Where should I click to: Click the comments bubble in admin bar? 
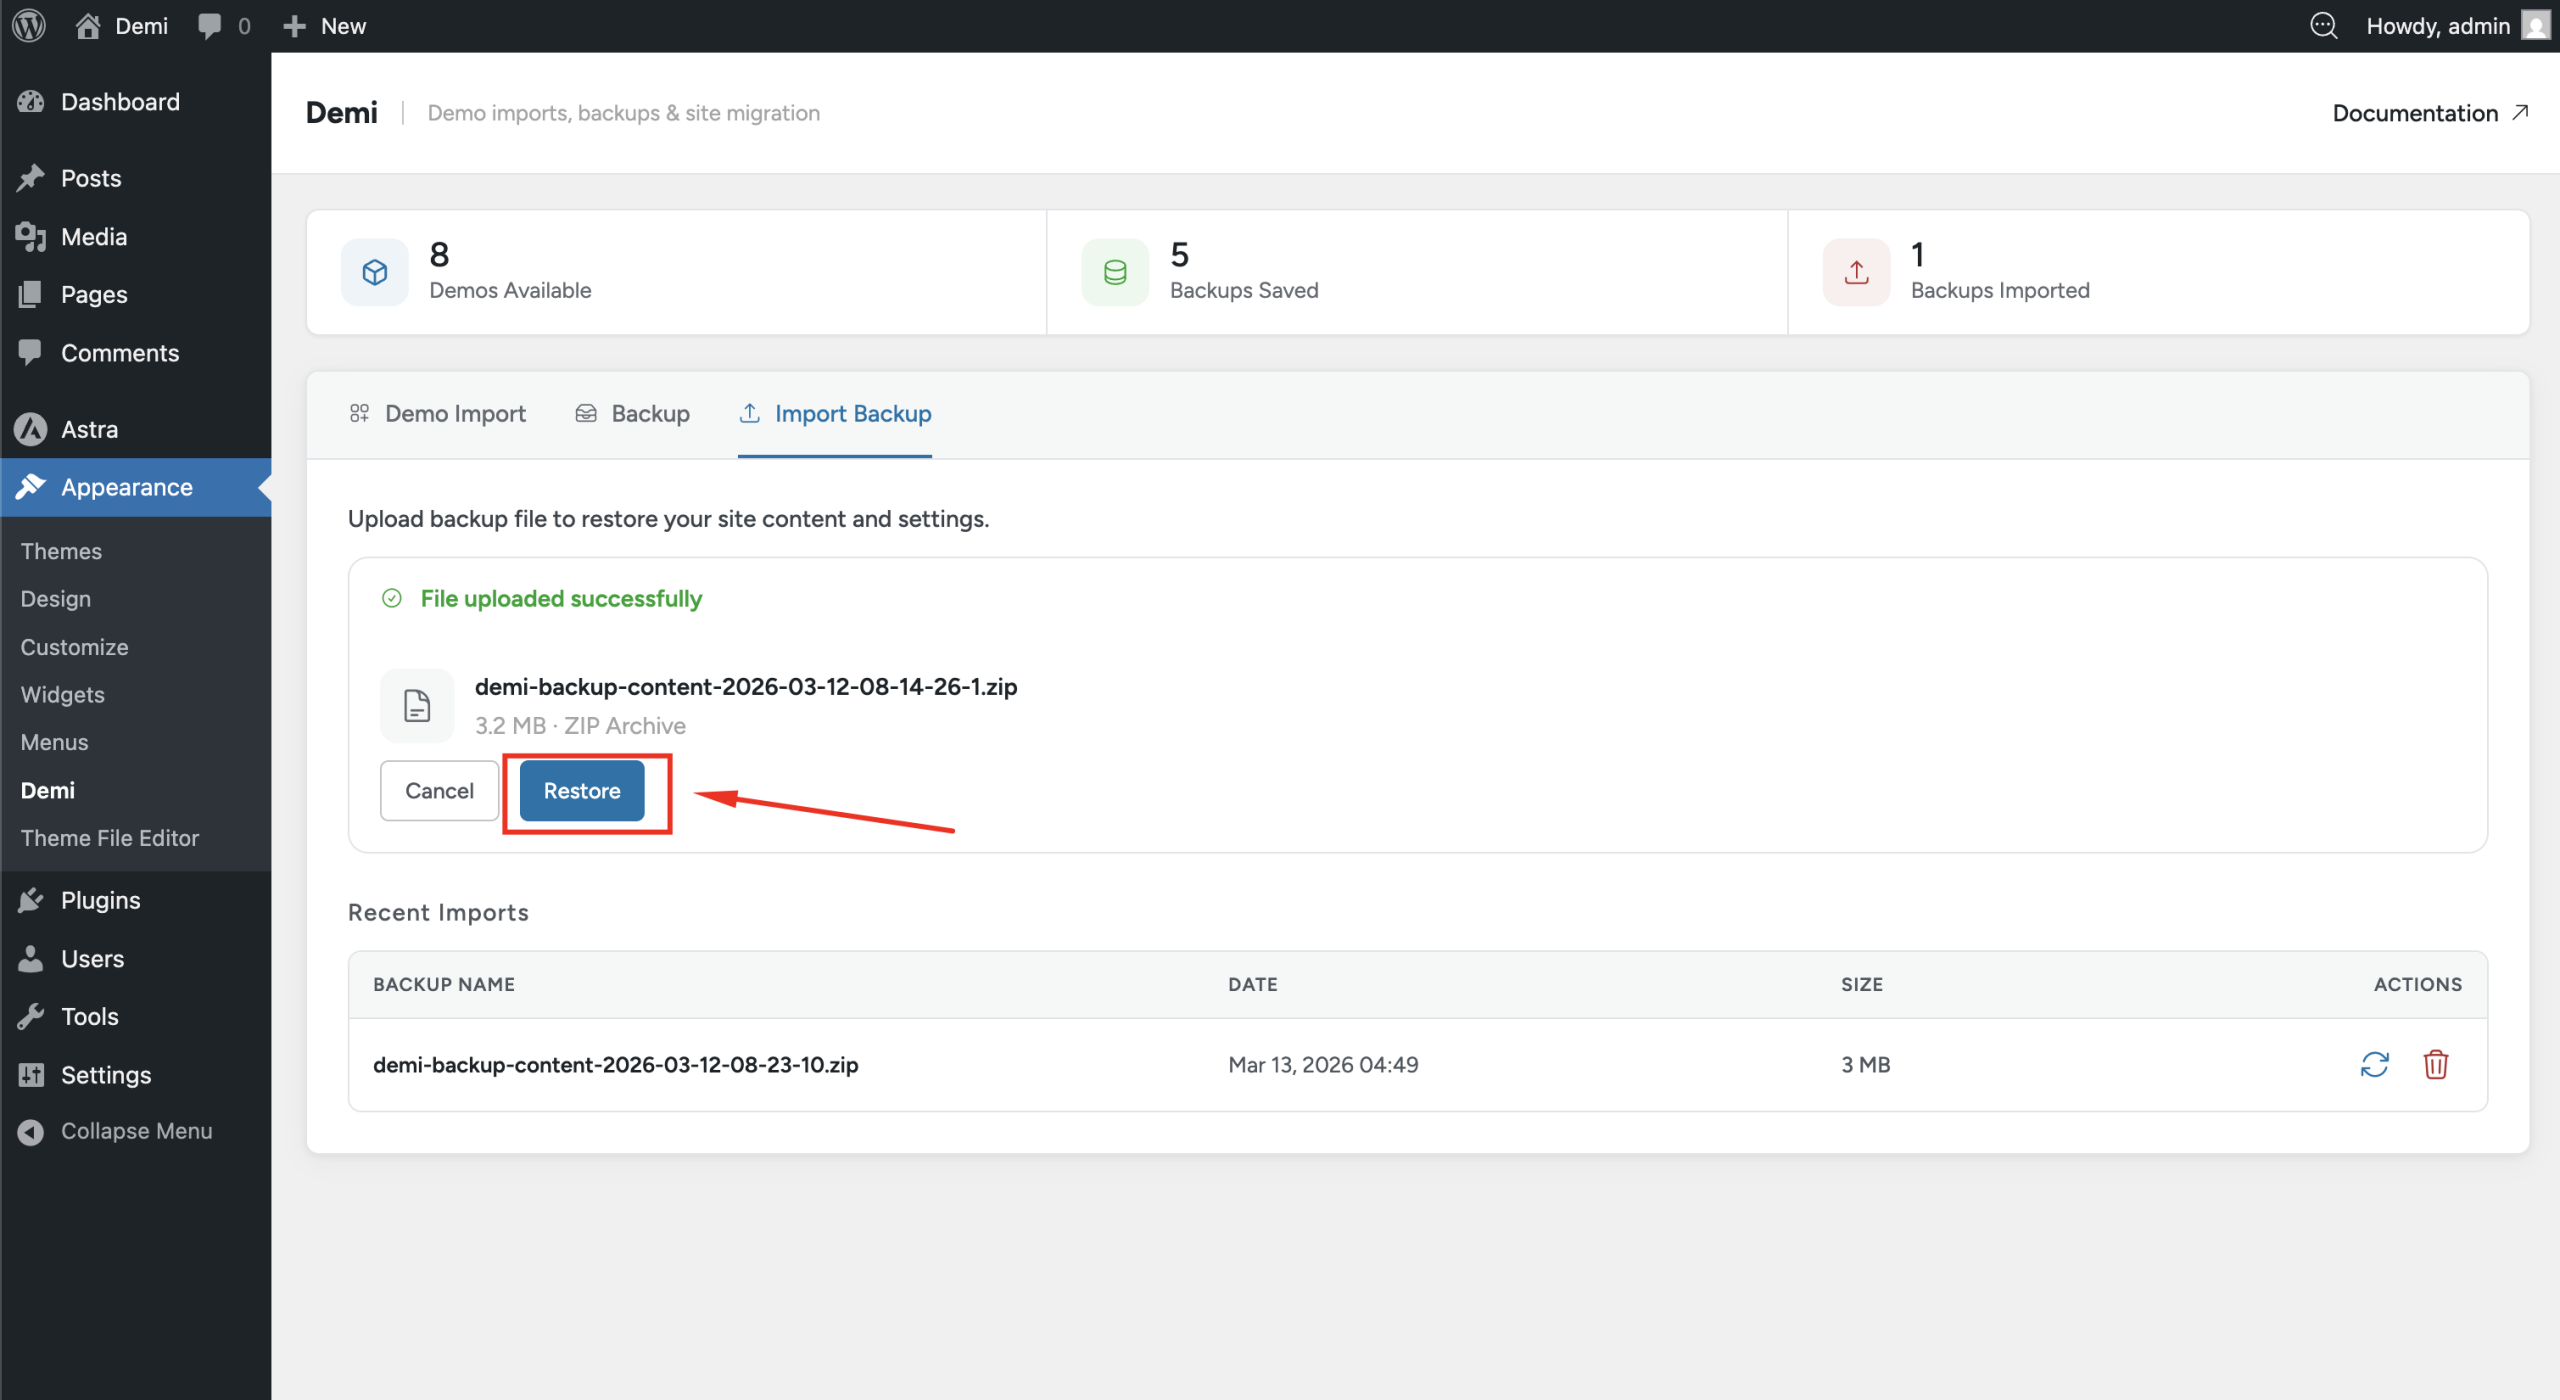[x=222, y=26]
